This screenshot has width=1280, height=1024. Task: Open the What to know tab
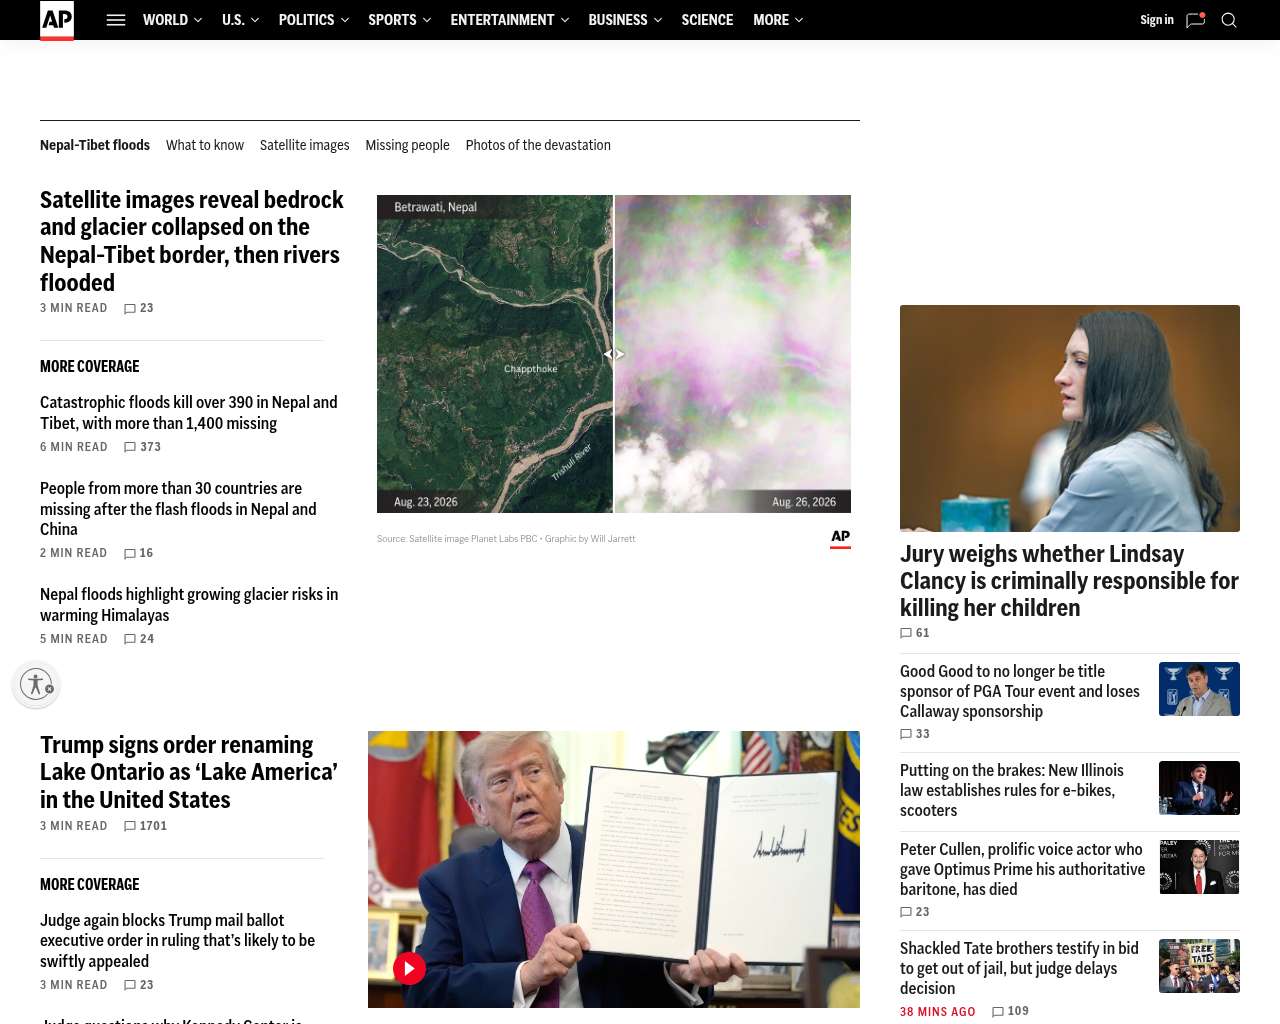[205, 145]
